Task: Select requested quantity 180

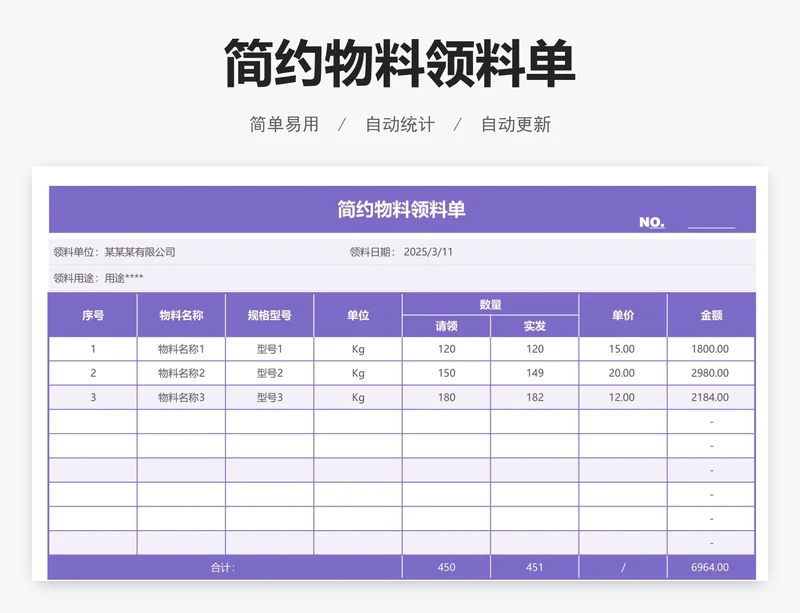Action: coord(446,398)
